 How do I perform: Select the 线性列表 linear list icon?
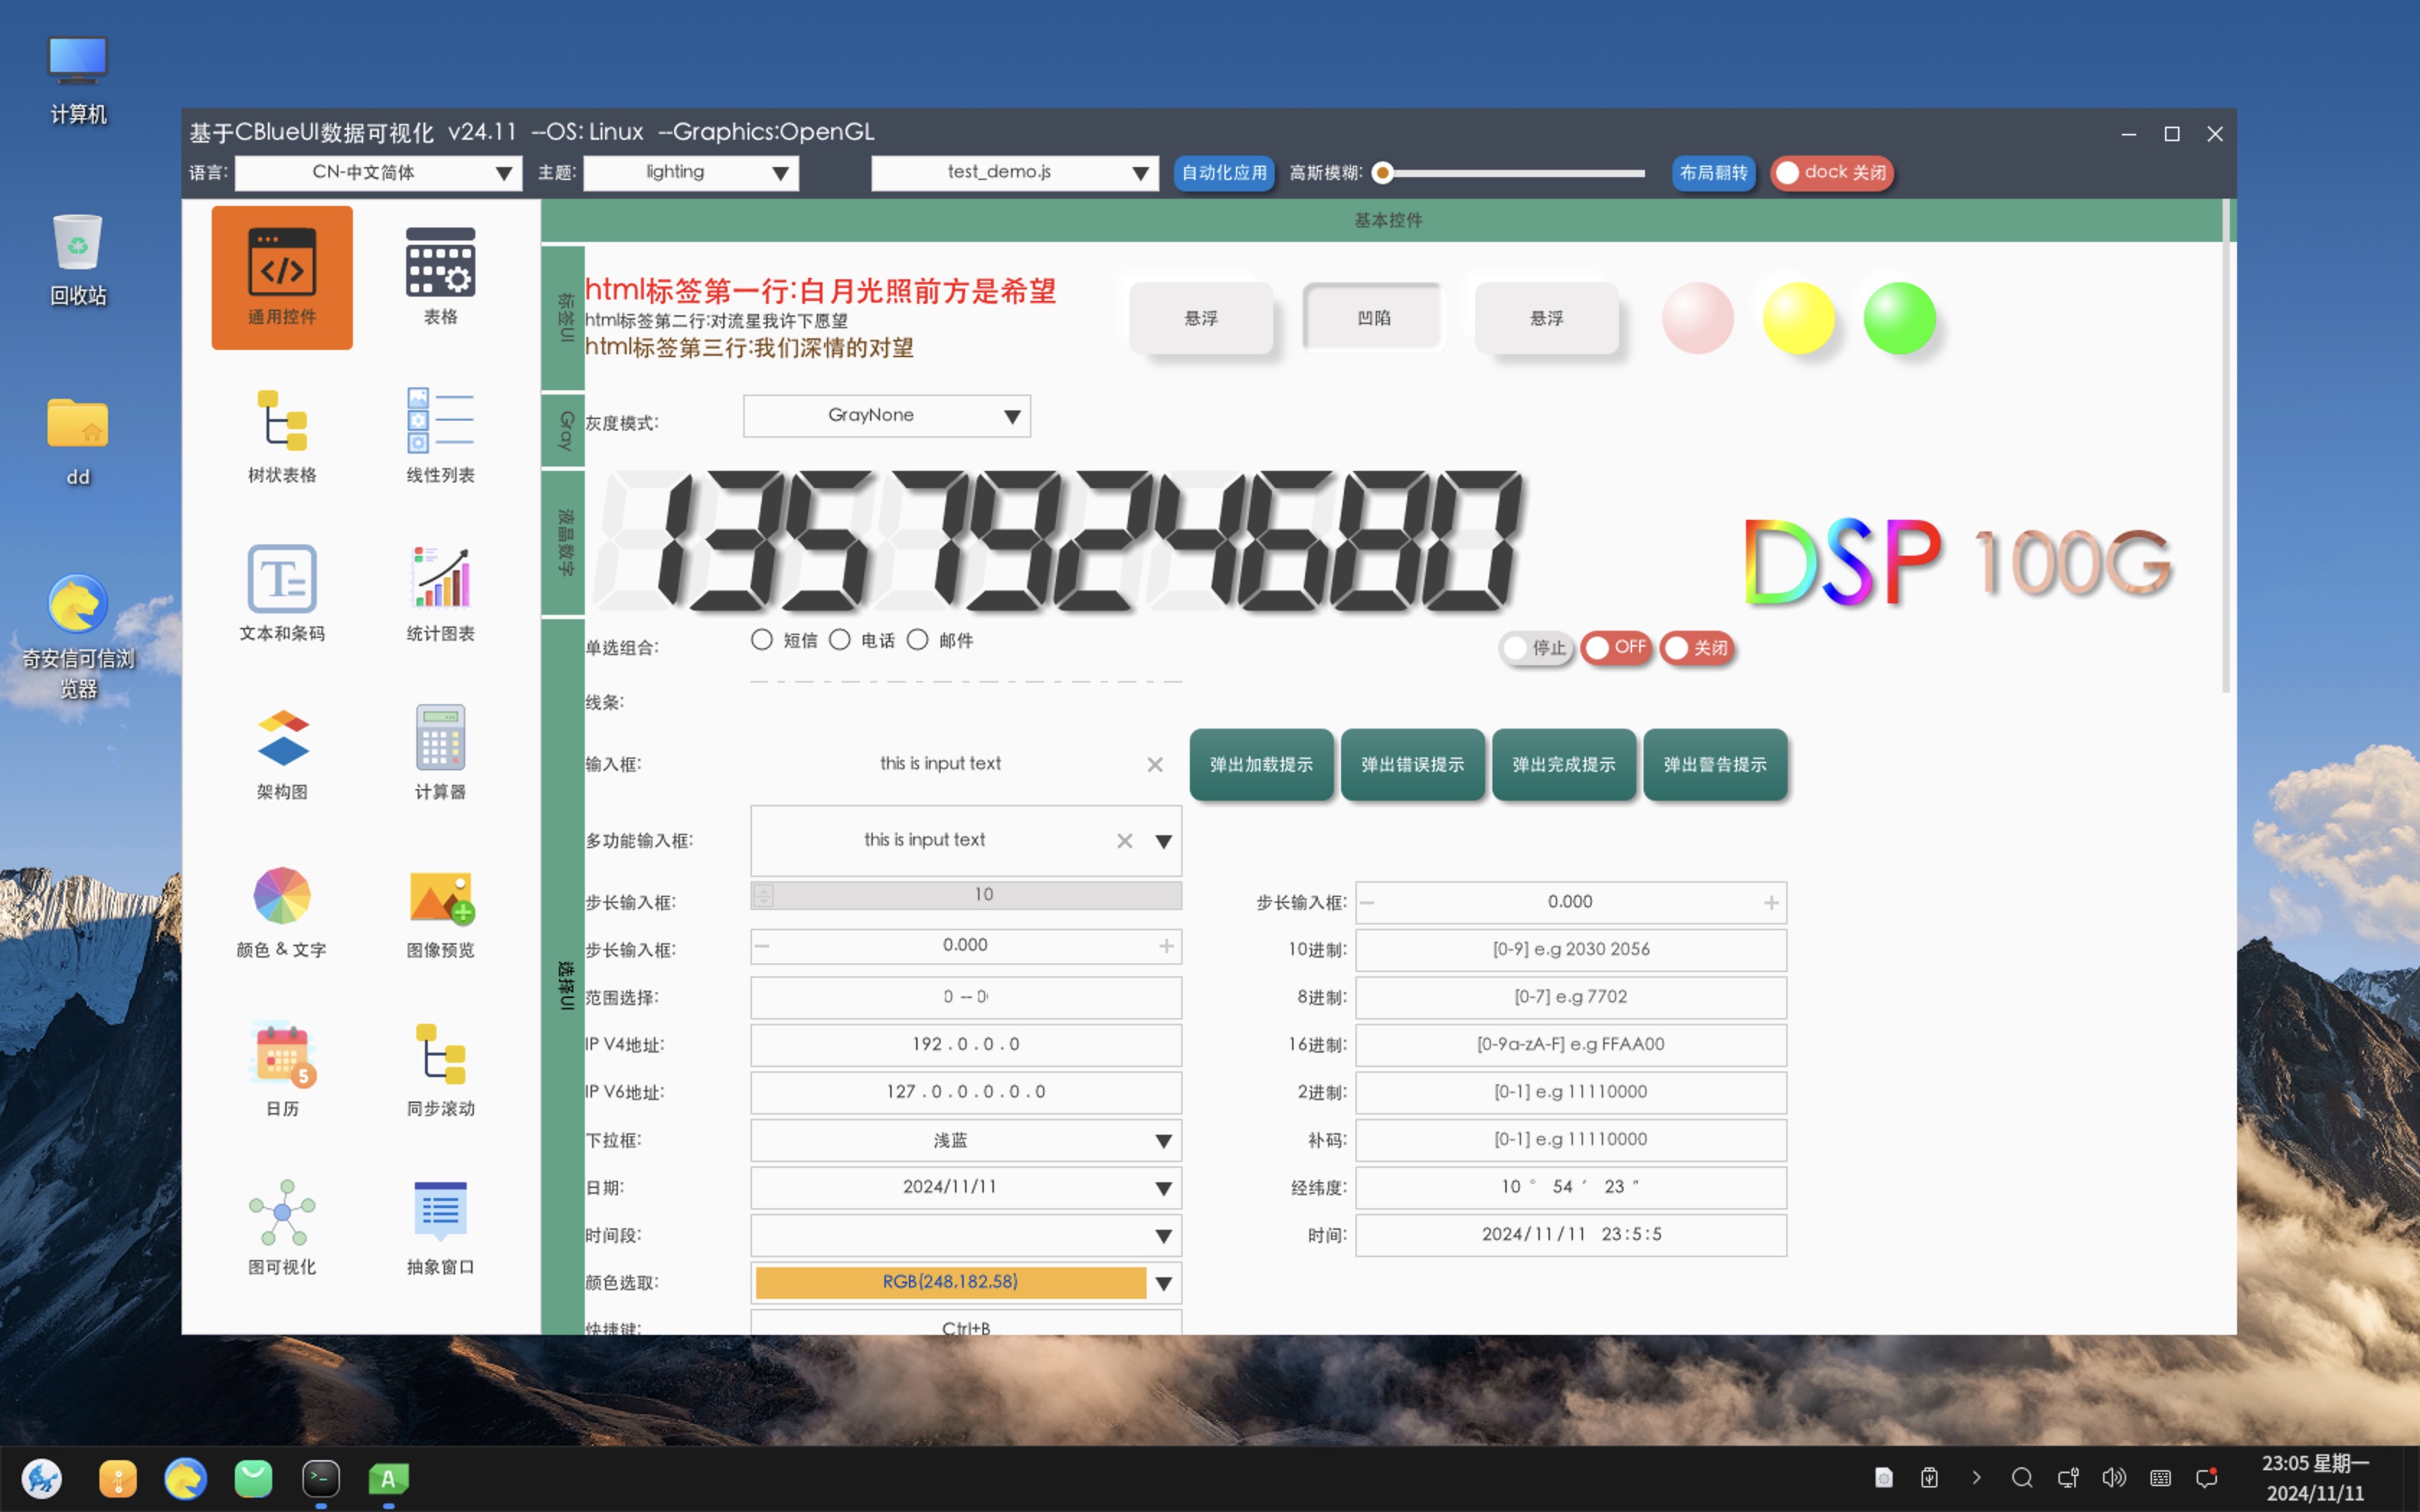coord(440,436)
